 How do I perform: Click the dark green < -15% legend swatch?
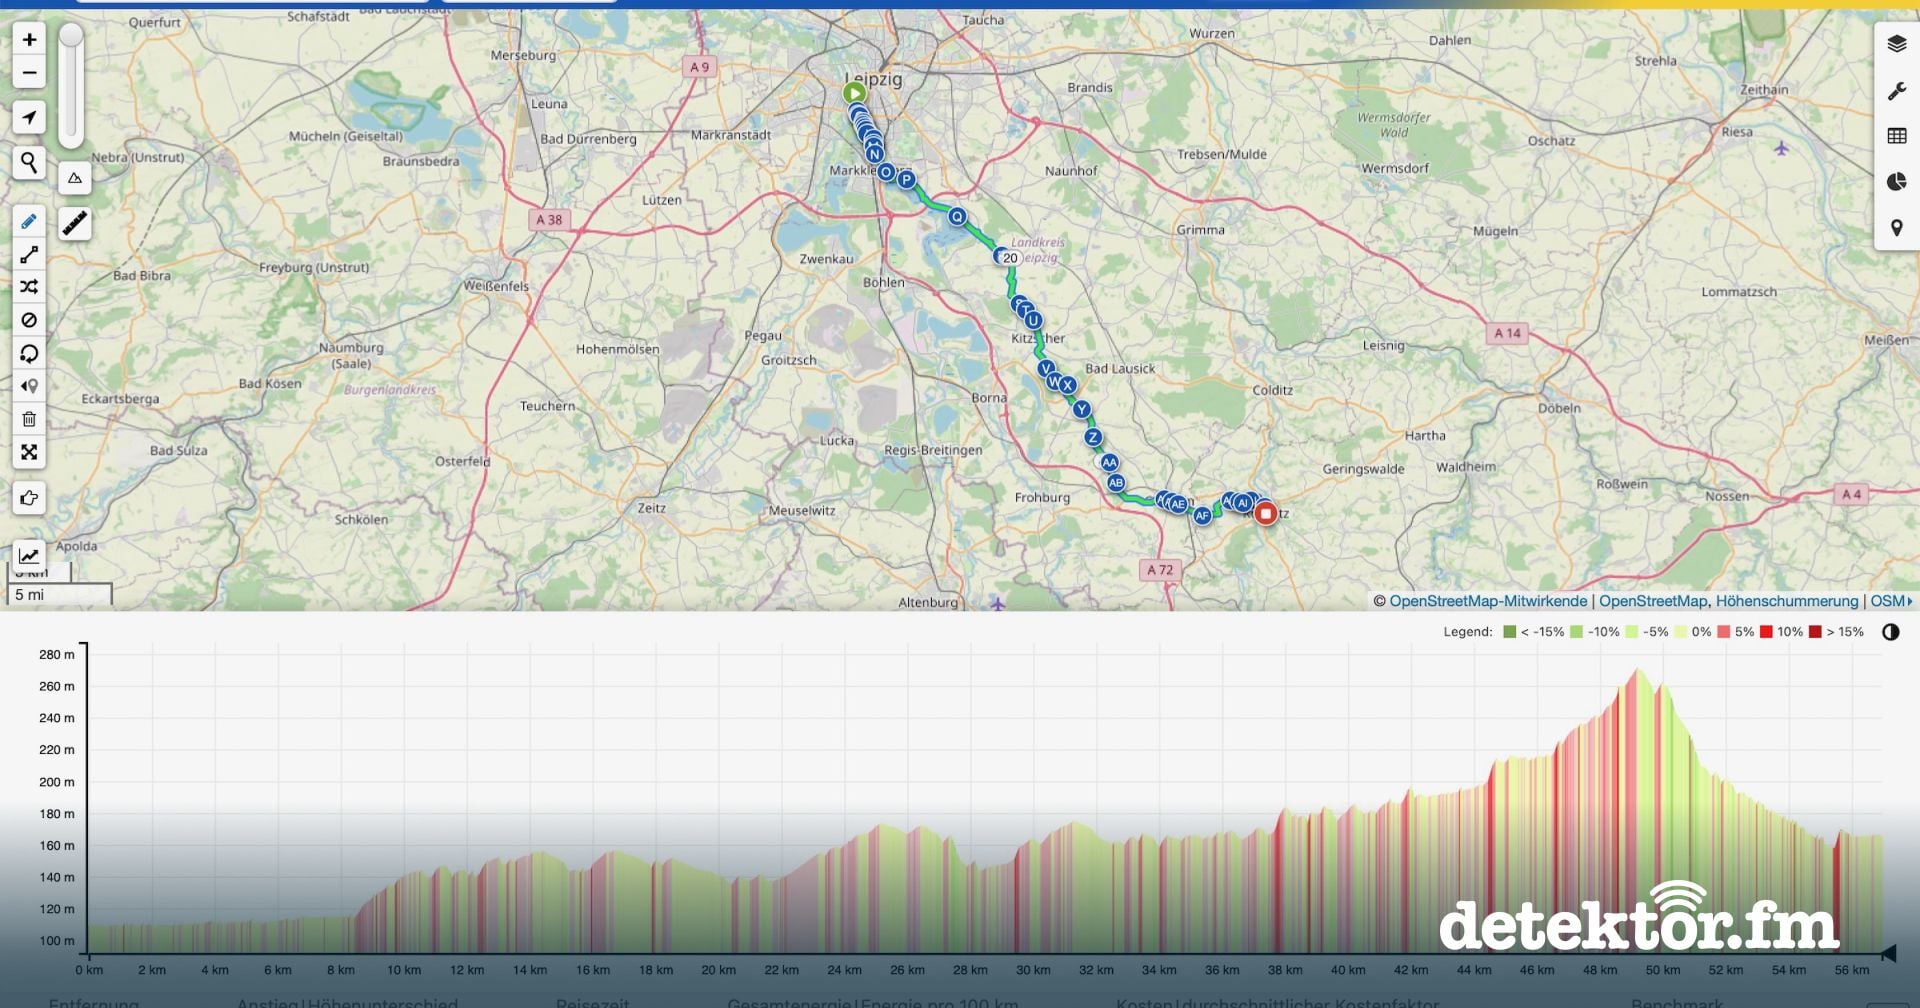click(1510, 632)
